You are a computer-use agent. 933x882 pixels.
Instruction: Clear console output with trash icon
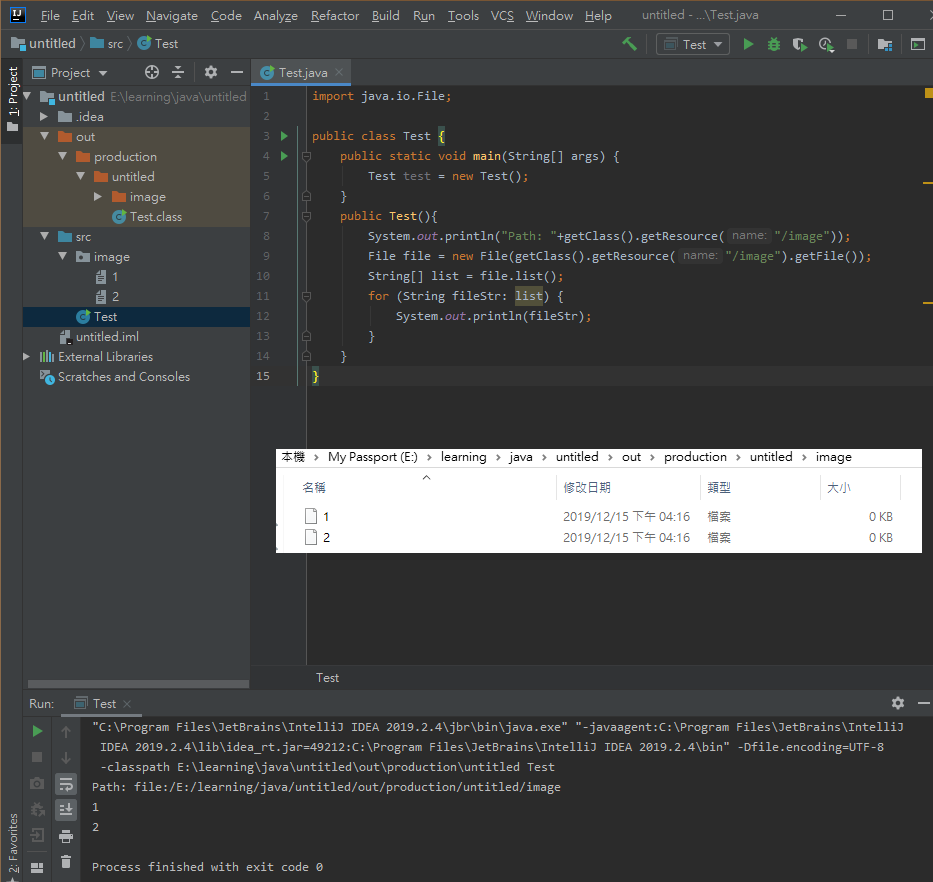click(x=66, y=862)
